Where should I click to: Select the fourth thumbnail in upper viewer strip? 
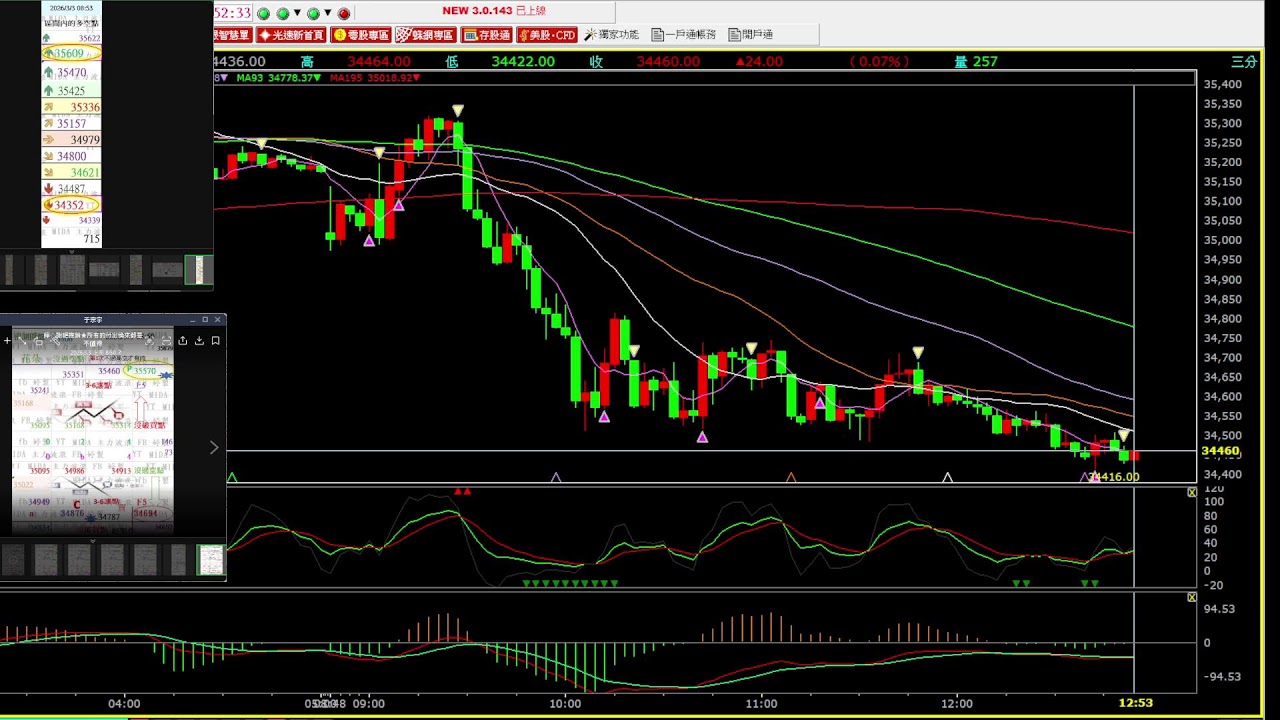click(x=104, y=270)
